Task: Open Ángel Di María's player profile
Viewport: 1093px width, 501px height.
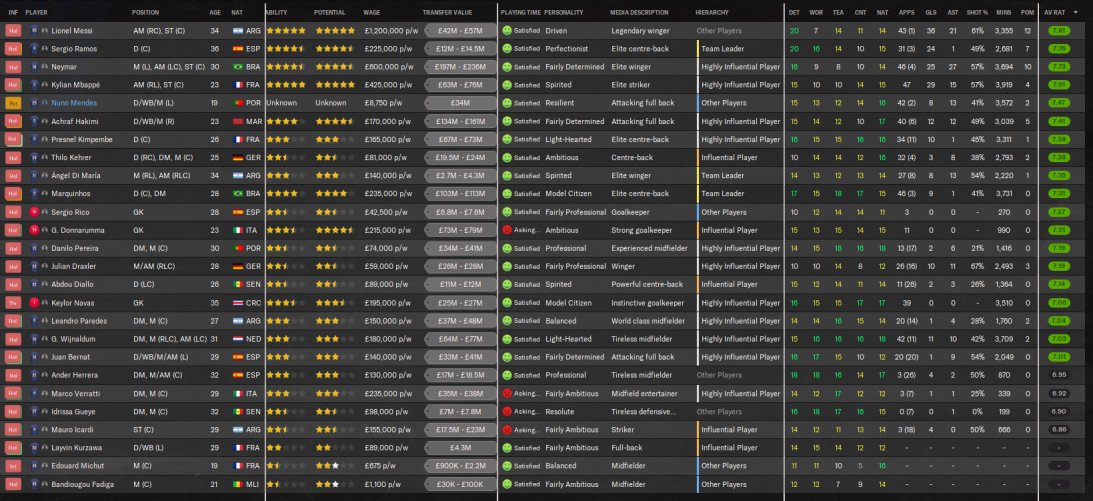Action: (x=77, y=176)
